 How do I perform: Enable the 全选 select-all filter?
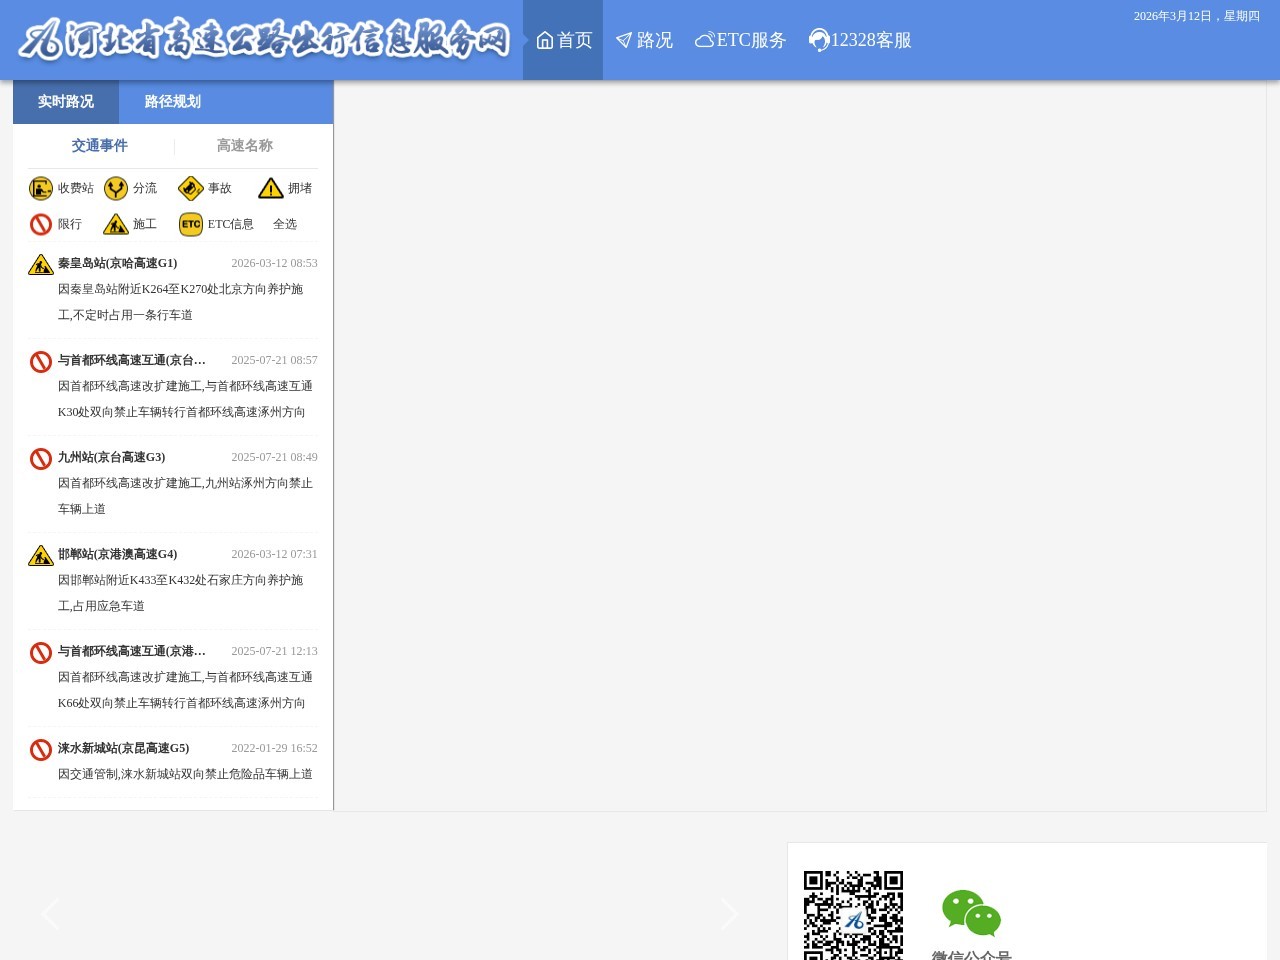pos(285,224)
